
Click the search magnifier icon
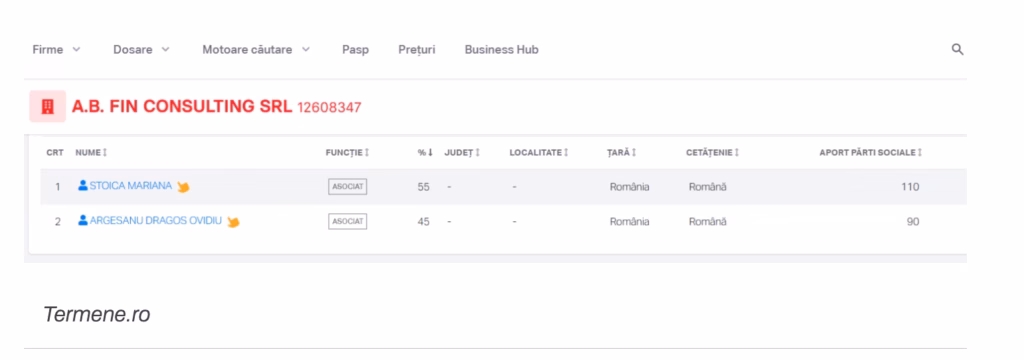957,49
